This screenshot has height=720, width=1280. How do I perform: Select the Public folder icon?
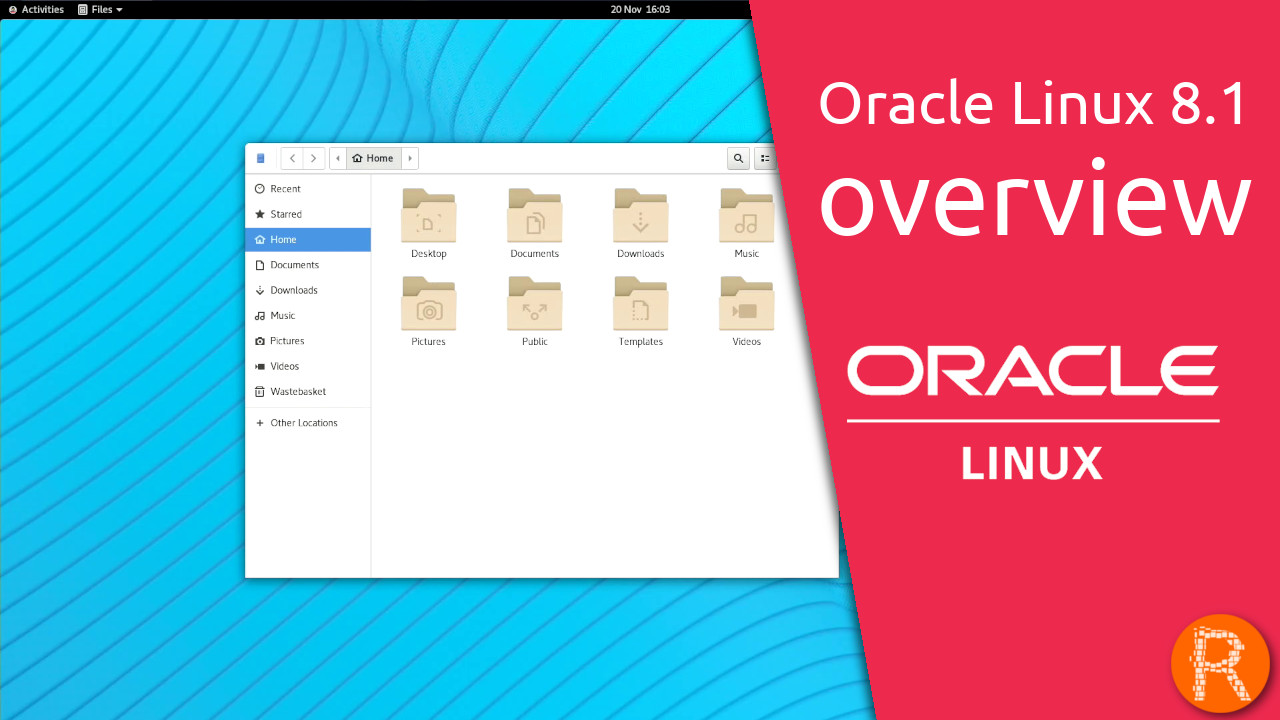click(x=535, y=303)
